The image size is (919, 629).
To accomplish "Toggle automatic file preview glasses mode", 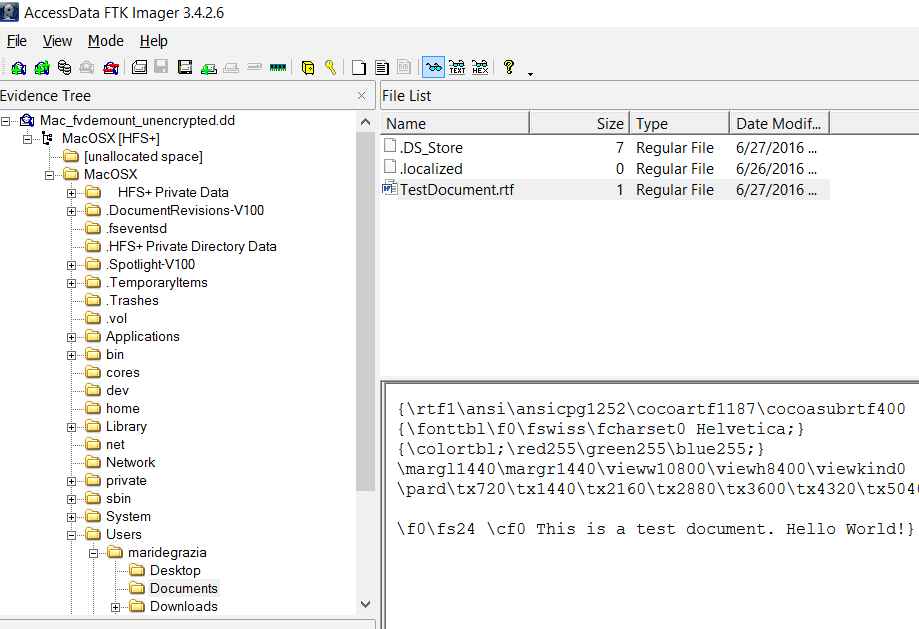I will click(x=434, y=67).
